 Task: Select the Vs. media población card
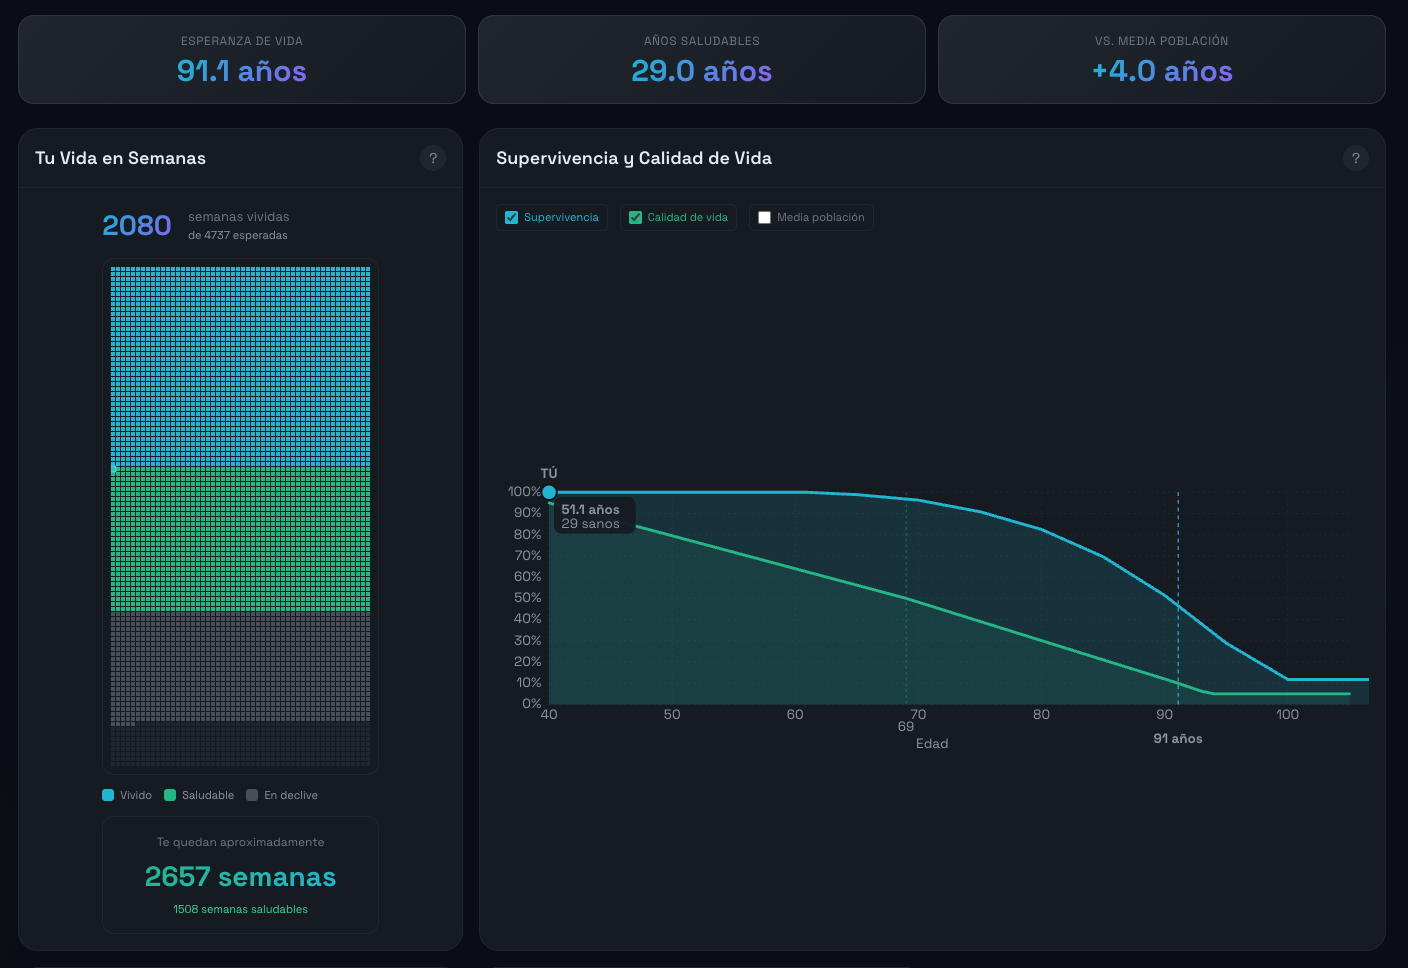coord(1162,59)
